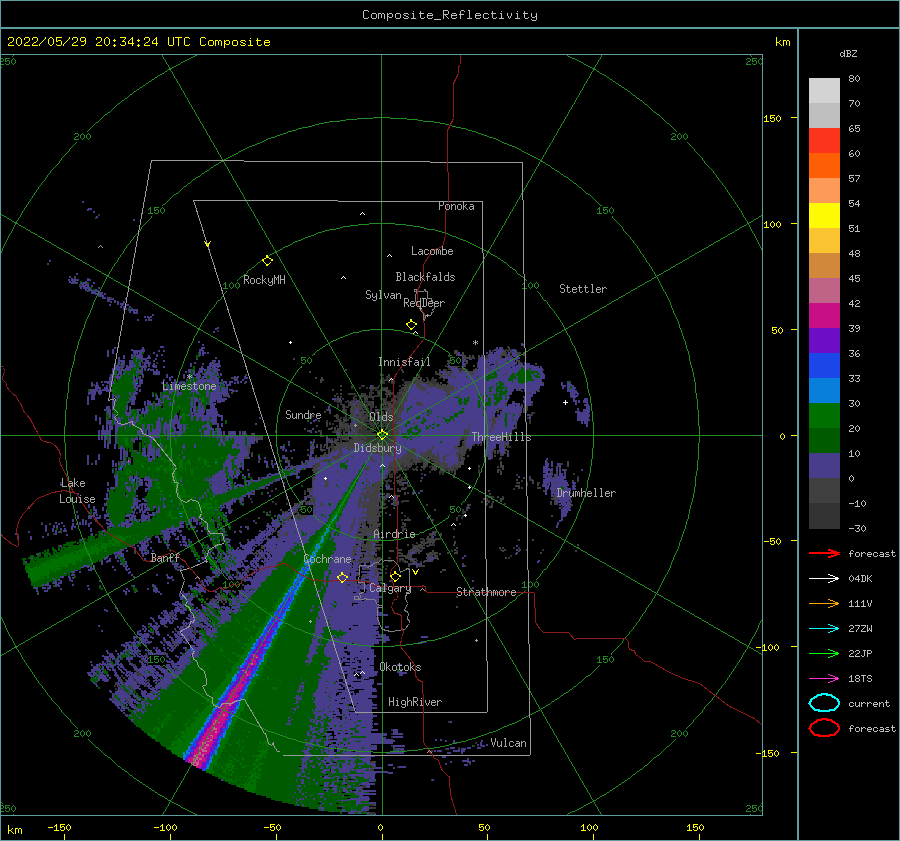Image resolution: width=900 pixels, height=841 pixels.
Task: Click the Airdrie city label
Action: (394, 534)
